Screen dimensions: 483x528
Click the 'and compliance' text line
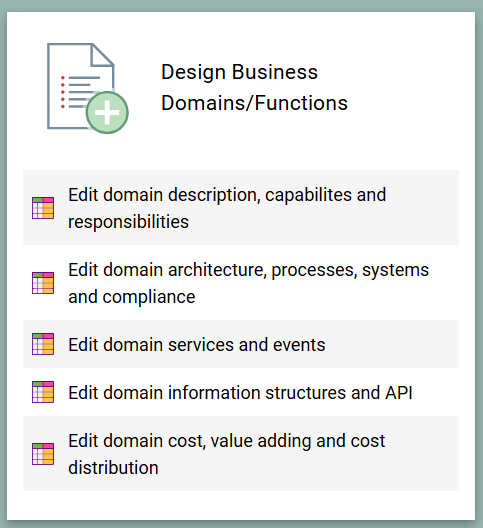click(132, 297)
